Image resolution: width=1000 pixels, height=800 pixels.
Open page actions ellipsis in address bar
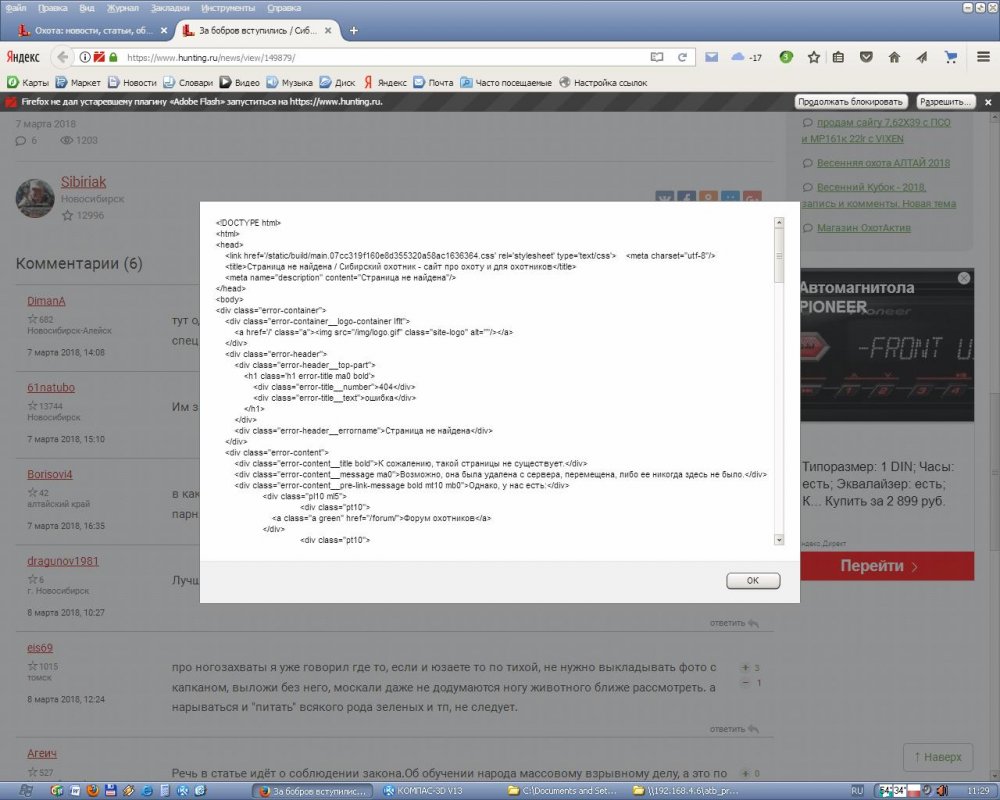pyautogui.click(x=657, y=57)
